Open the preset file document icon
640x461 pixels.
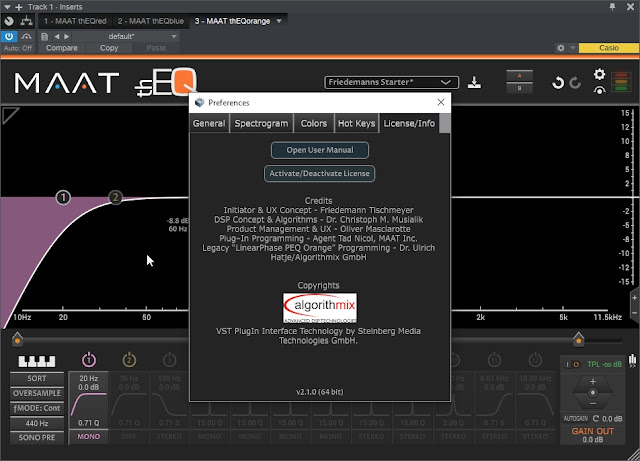(44, 36)
